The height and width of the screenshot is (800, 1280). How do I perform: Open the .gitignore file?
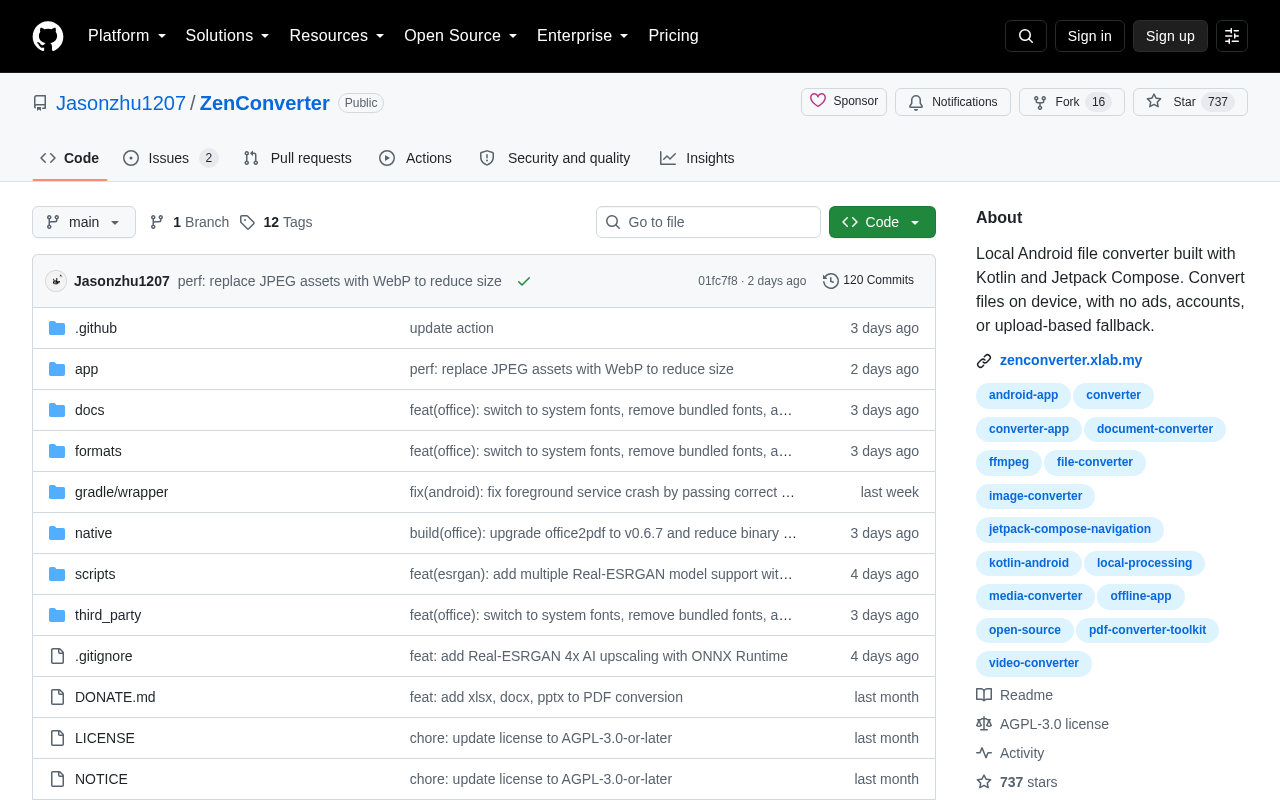(104, 656)
